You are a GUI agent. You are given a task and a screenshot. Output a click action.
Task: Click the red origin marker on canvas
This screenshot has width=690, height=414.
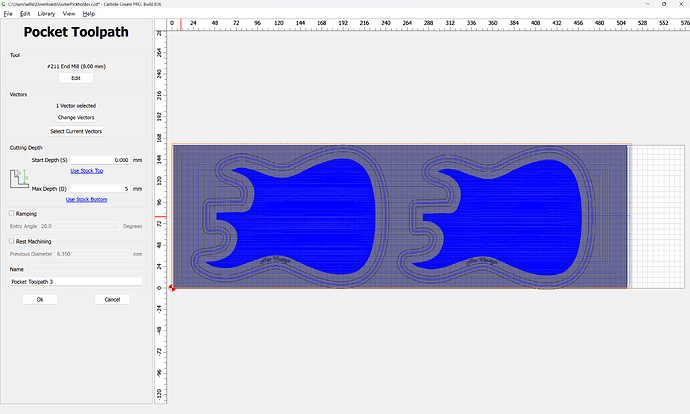[x=172, y=289]
